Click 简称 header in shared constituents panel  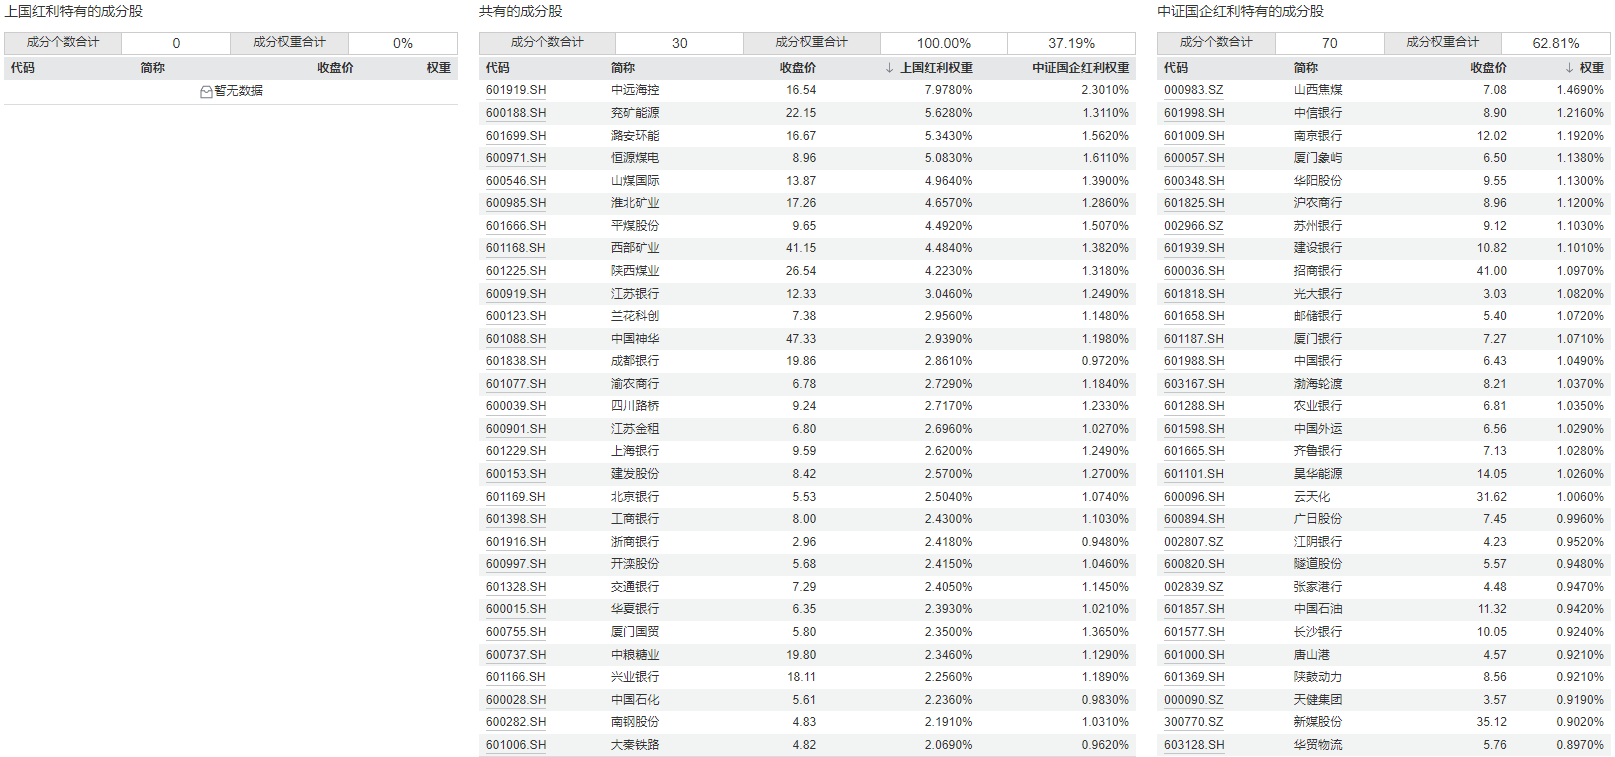coord(623,68)
